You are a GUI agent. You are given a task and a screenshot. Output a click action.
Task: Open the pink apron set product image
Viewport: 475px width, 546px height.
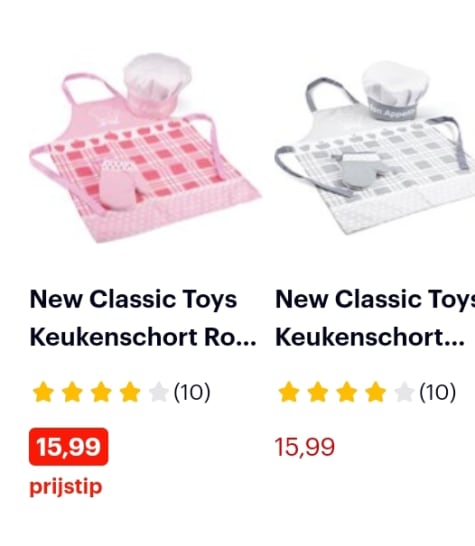pyautogui.click(x=145, y=148)
